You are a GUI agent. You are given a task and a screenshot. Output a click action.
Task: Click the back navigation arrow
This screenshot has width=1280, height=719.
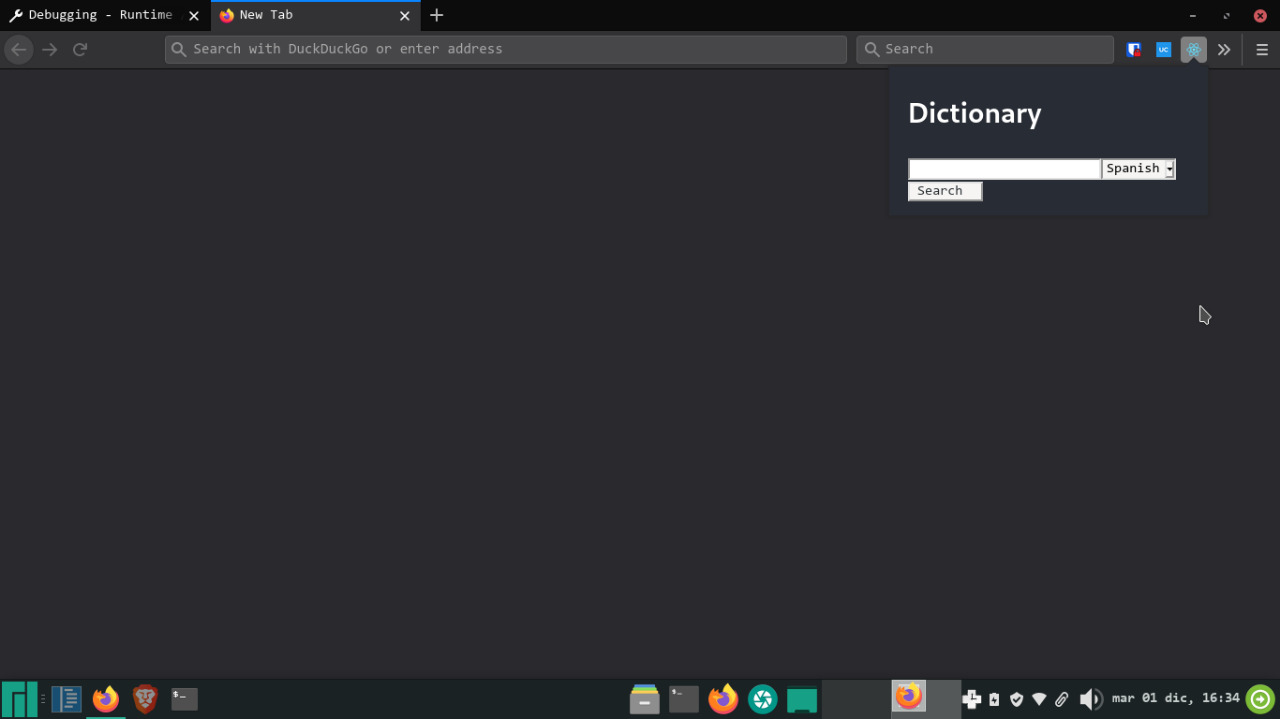point(18,49)
